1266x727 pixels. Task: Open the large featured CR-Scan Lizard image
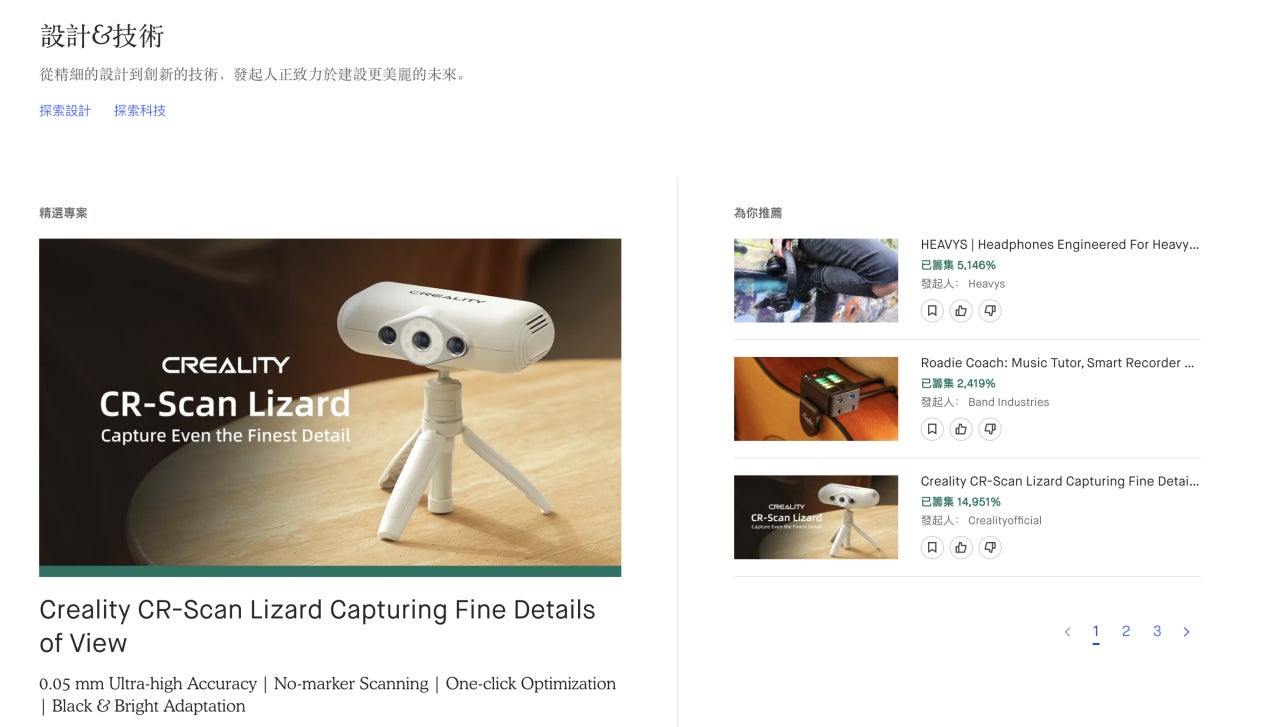click(x=330, y=407)
